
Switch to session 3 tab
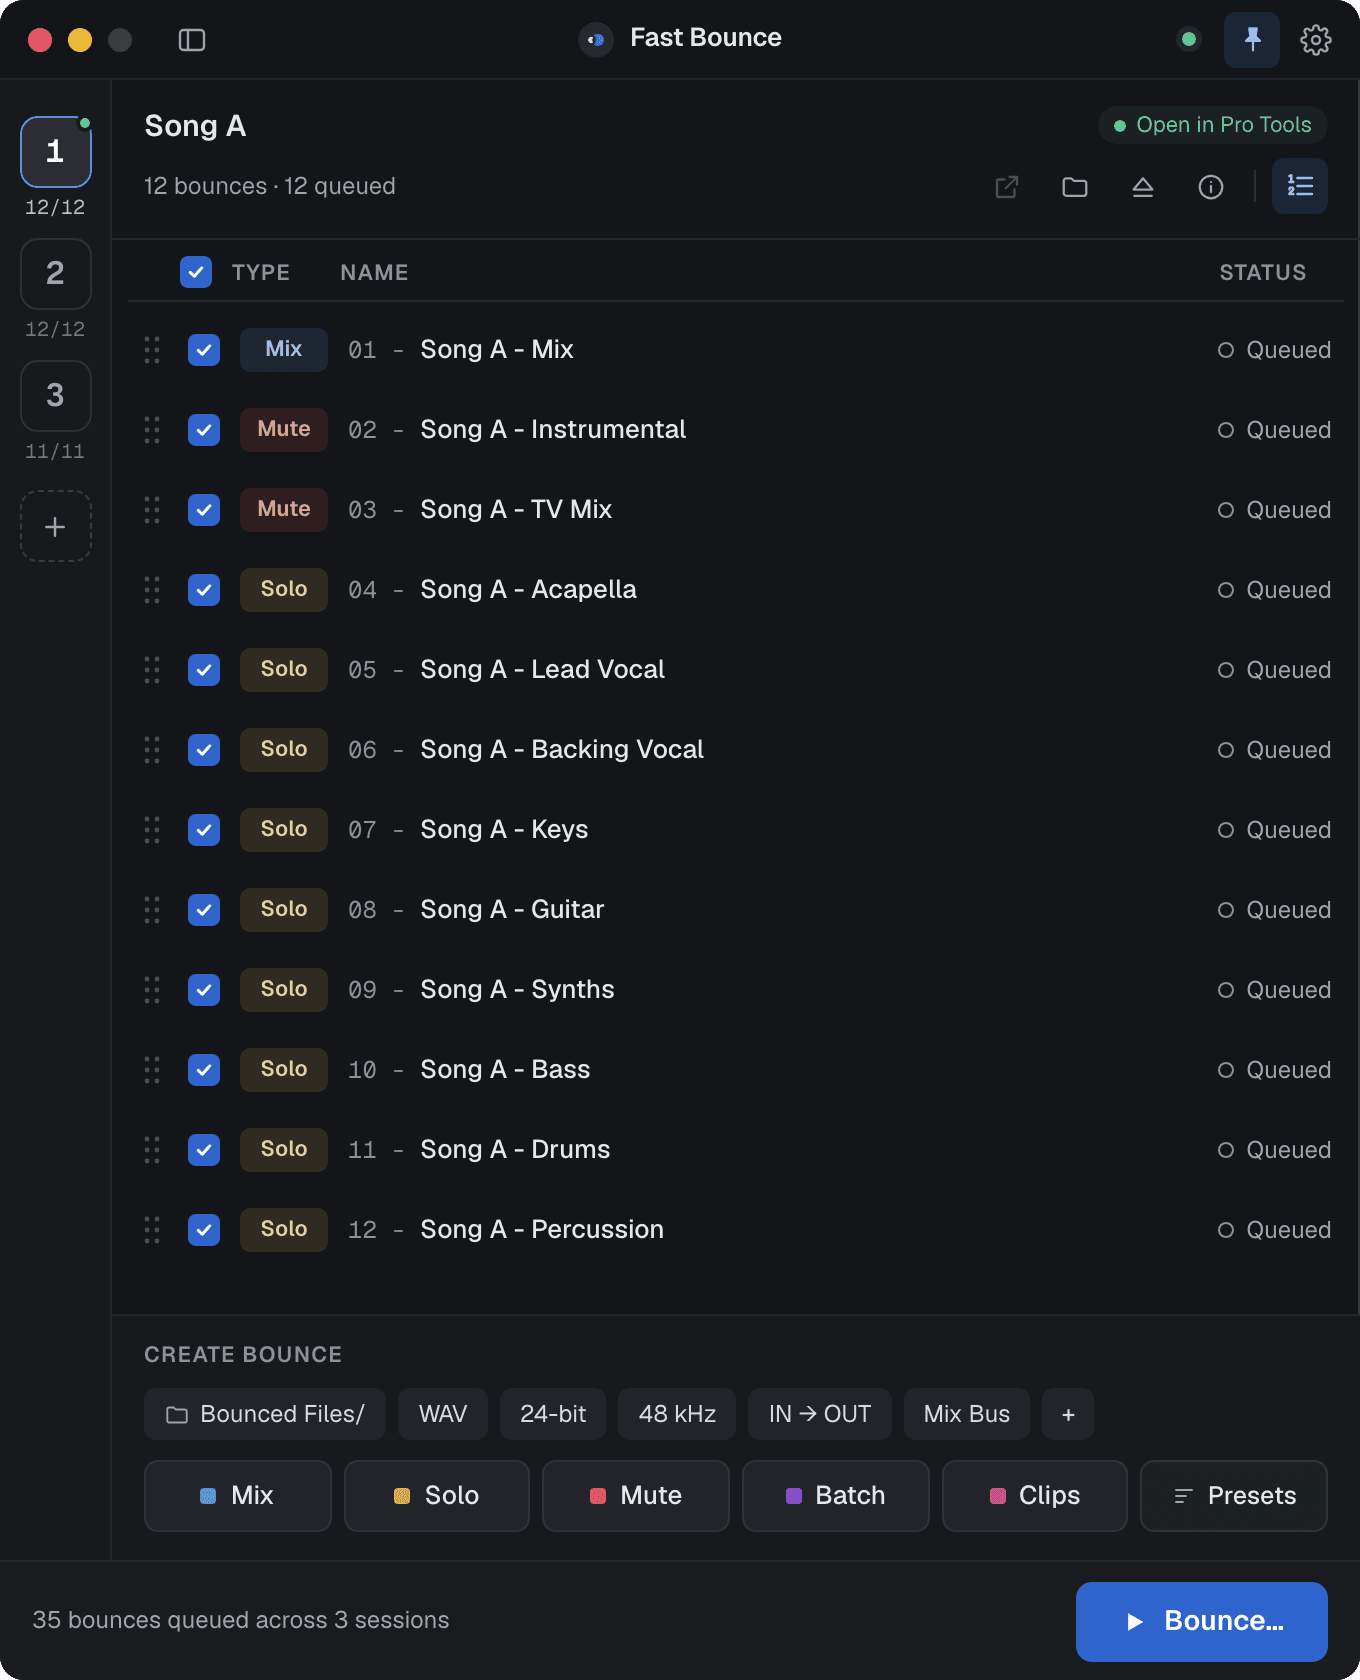click(x=56, y=396)
